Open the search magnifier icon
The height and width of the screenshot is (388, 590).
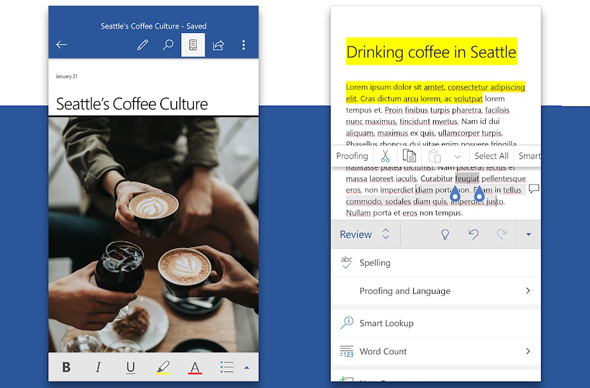[168, 45]
